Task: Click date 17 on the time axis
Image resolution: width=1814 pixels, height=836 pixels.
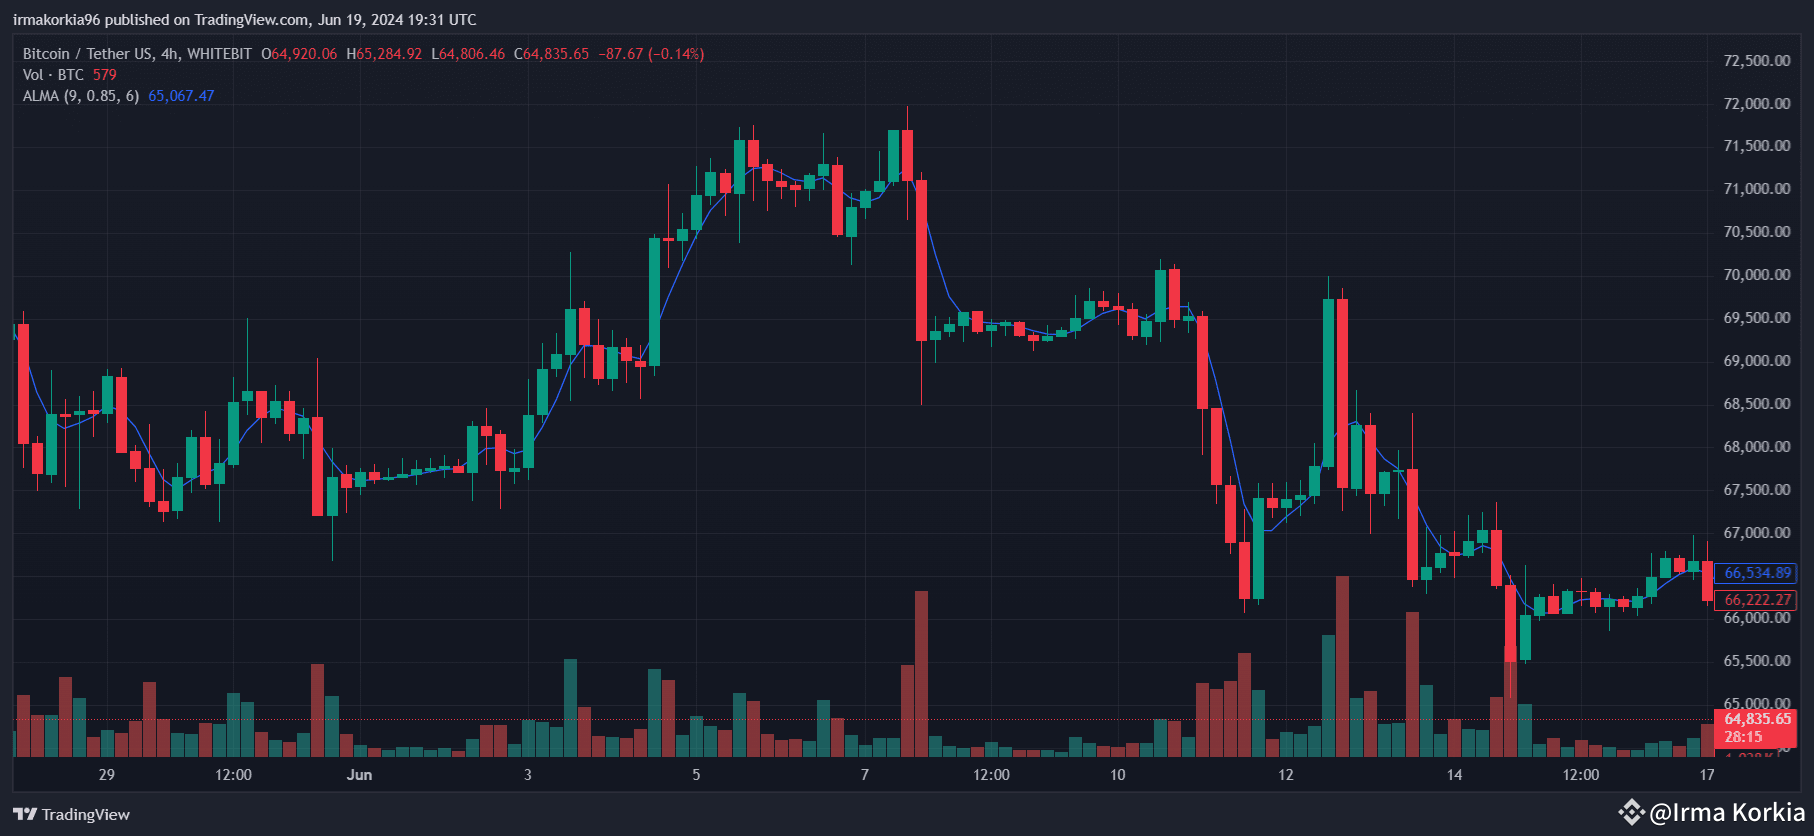Action: pyautogui.click(x=1707, y=775)
